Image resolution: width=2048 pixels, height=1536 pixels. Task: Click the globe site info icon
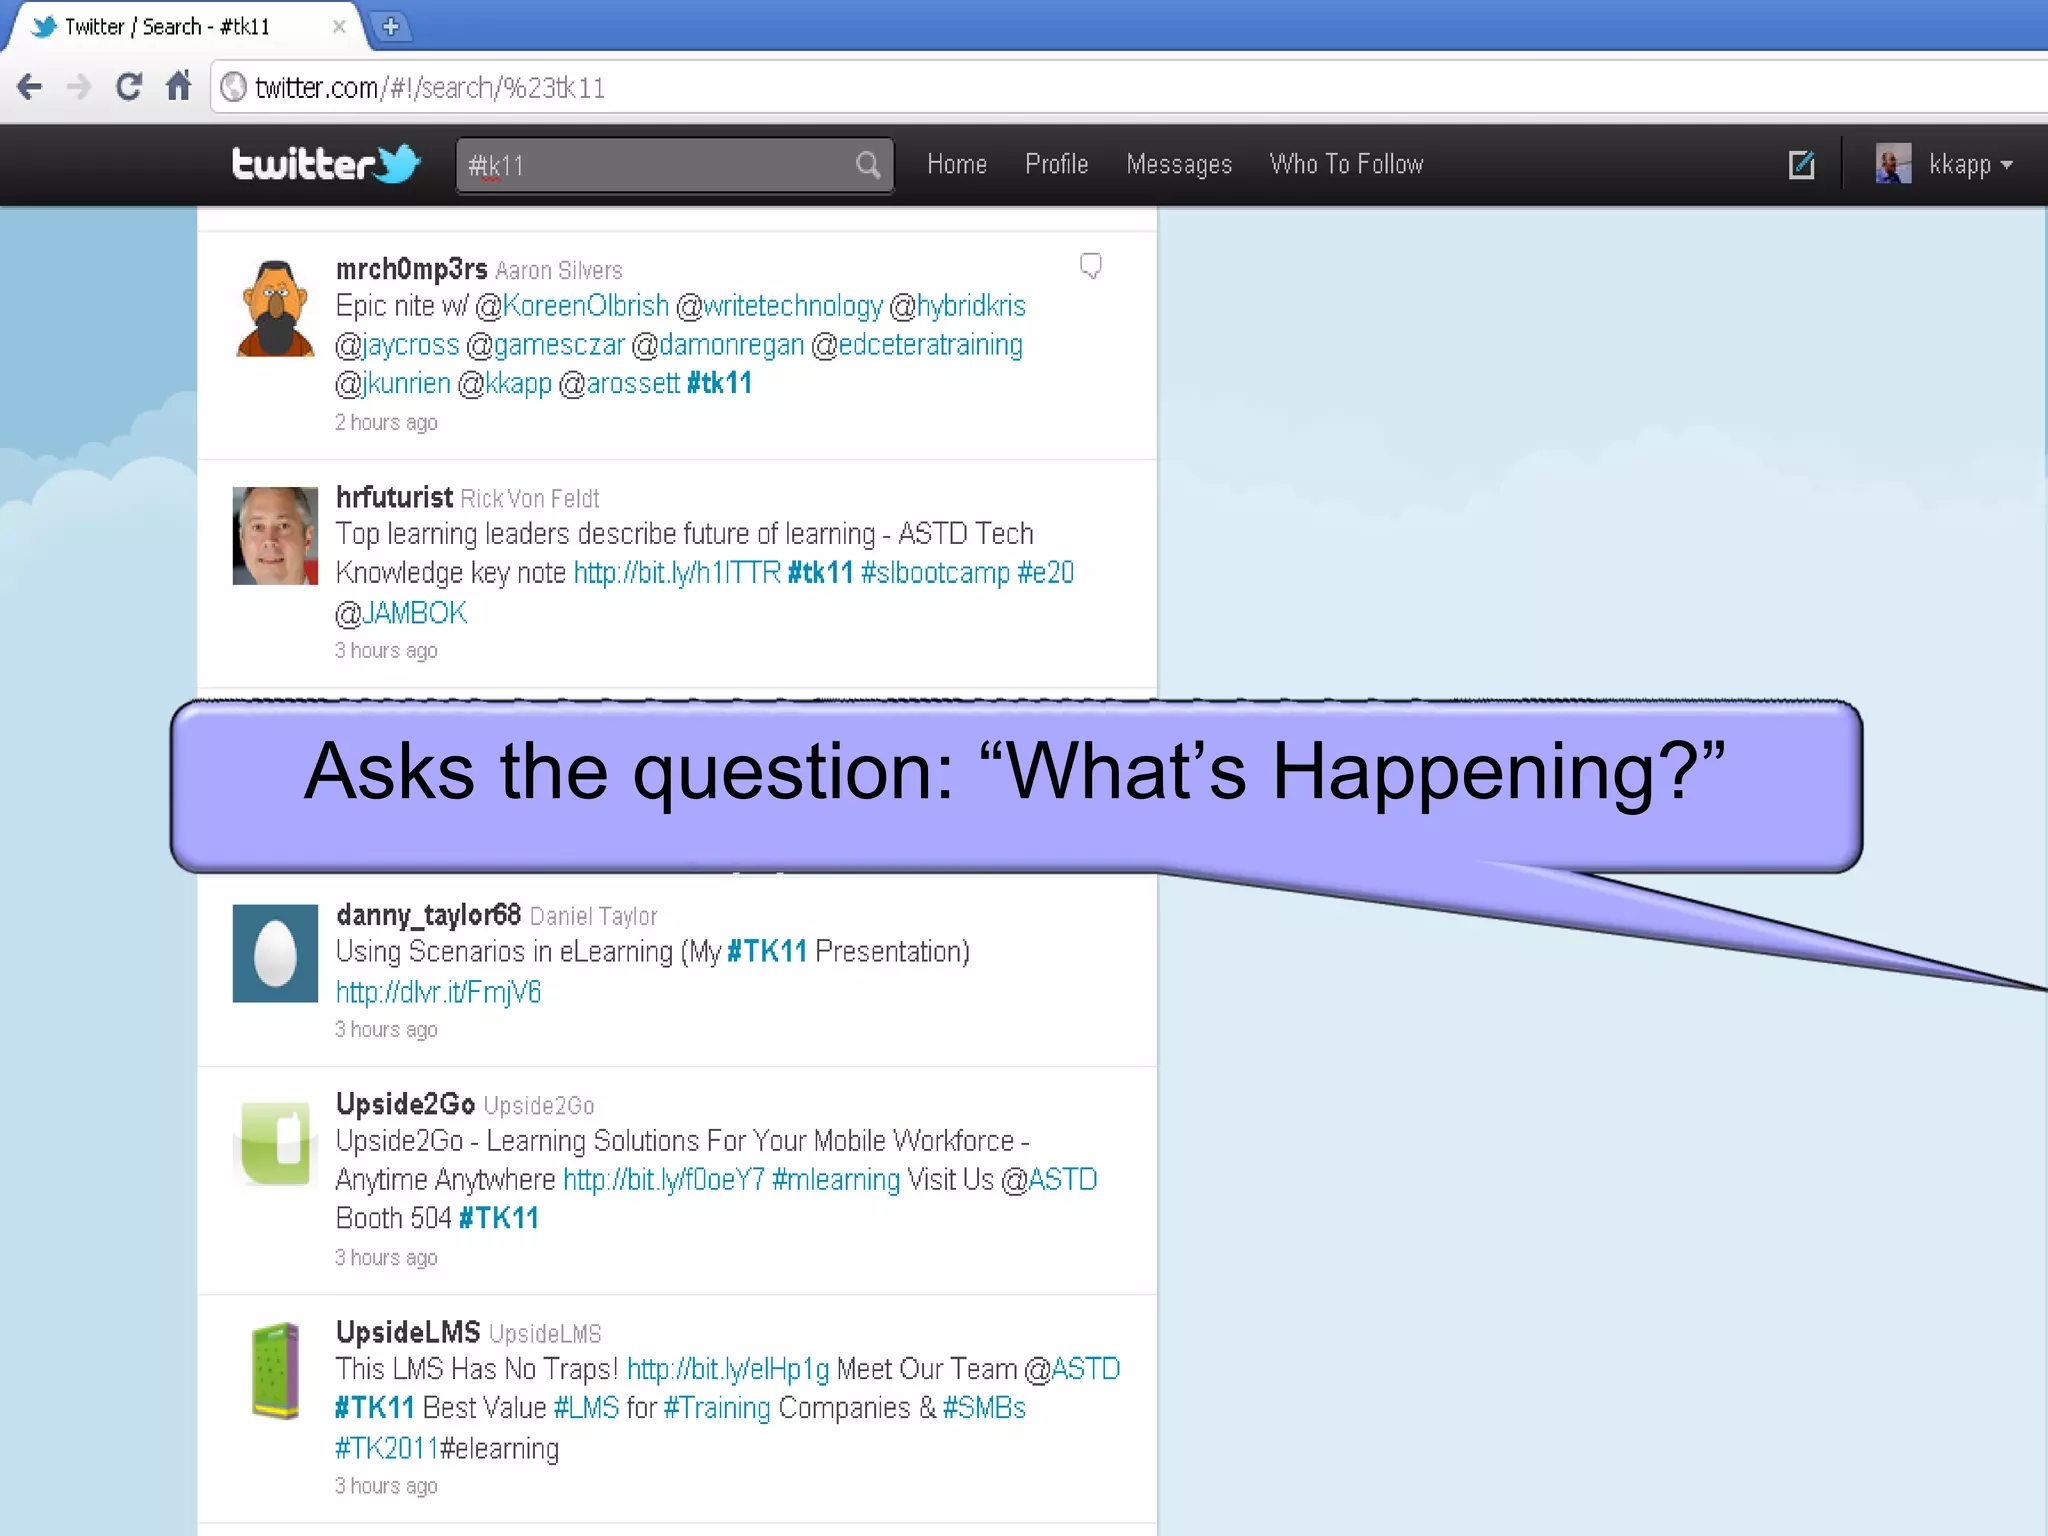[233, 88]
